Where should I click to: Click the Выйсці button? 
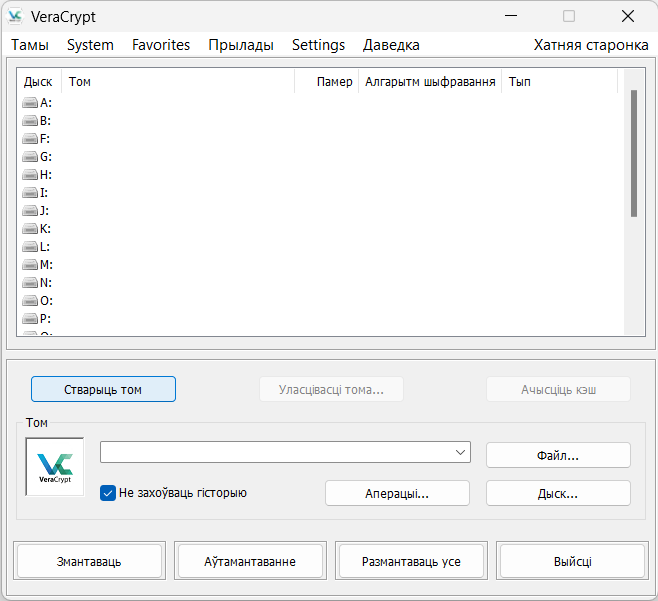pyautogui.click(x=572, y=561)
